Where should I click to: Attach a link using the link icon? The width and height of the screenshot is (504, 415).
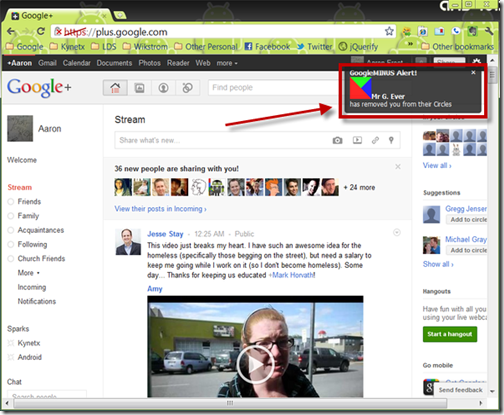tap(375, 140)
